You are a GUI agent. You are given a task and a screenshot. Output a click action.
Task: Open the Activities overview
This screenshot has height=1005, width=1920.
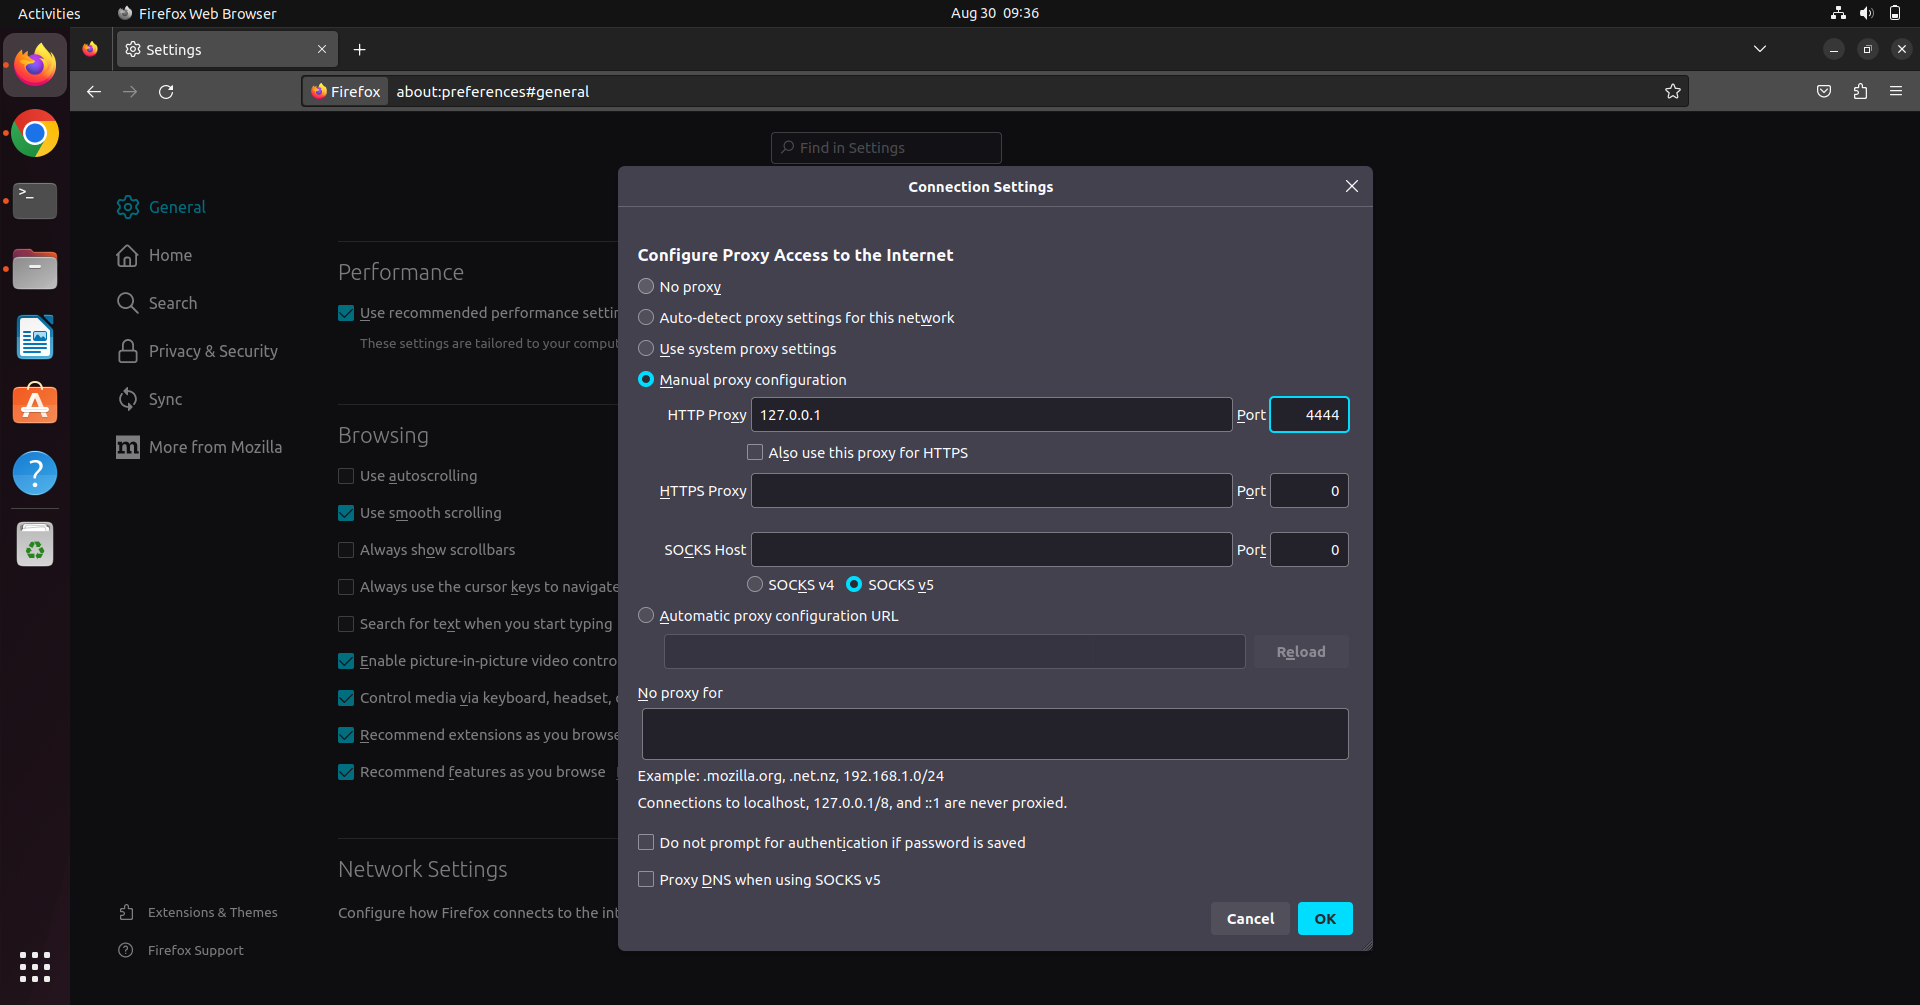48,13
